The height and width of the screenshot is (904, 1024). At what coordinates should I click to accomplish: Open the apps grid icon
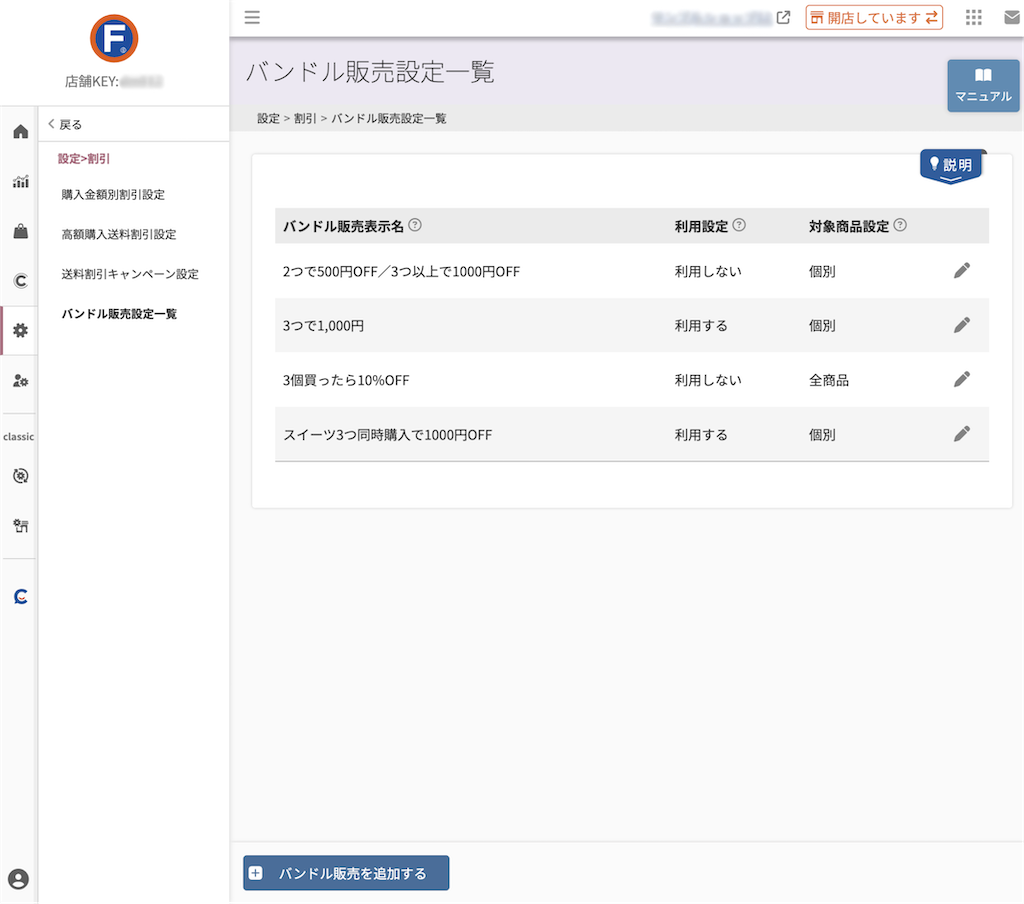pos(974,18)
